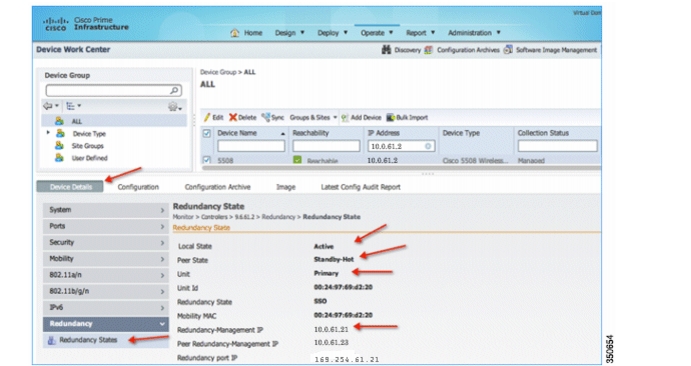Click the 5508 device name
Image resolution: width=691 pixels, height=366 pixels.
tap(225, 161)
